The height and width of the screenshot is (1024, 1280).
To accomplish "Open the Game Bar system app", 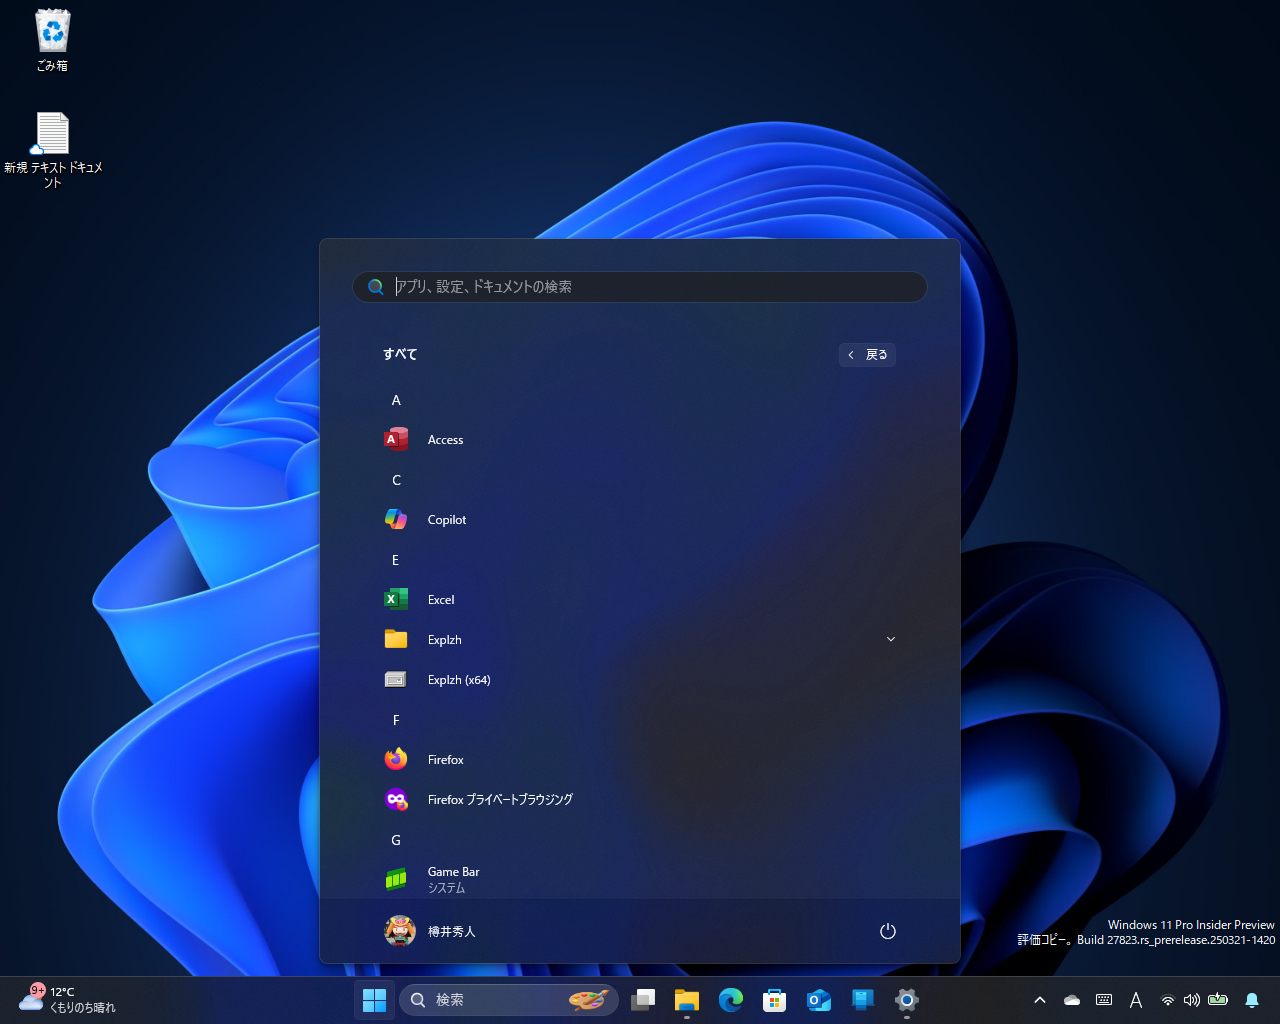I will tap(453, 879).
